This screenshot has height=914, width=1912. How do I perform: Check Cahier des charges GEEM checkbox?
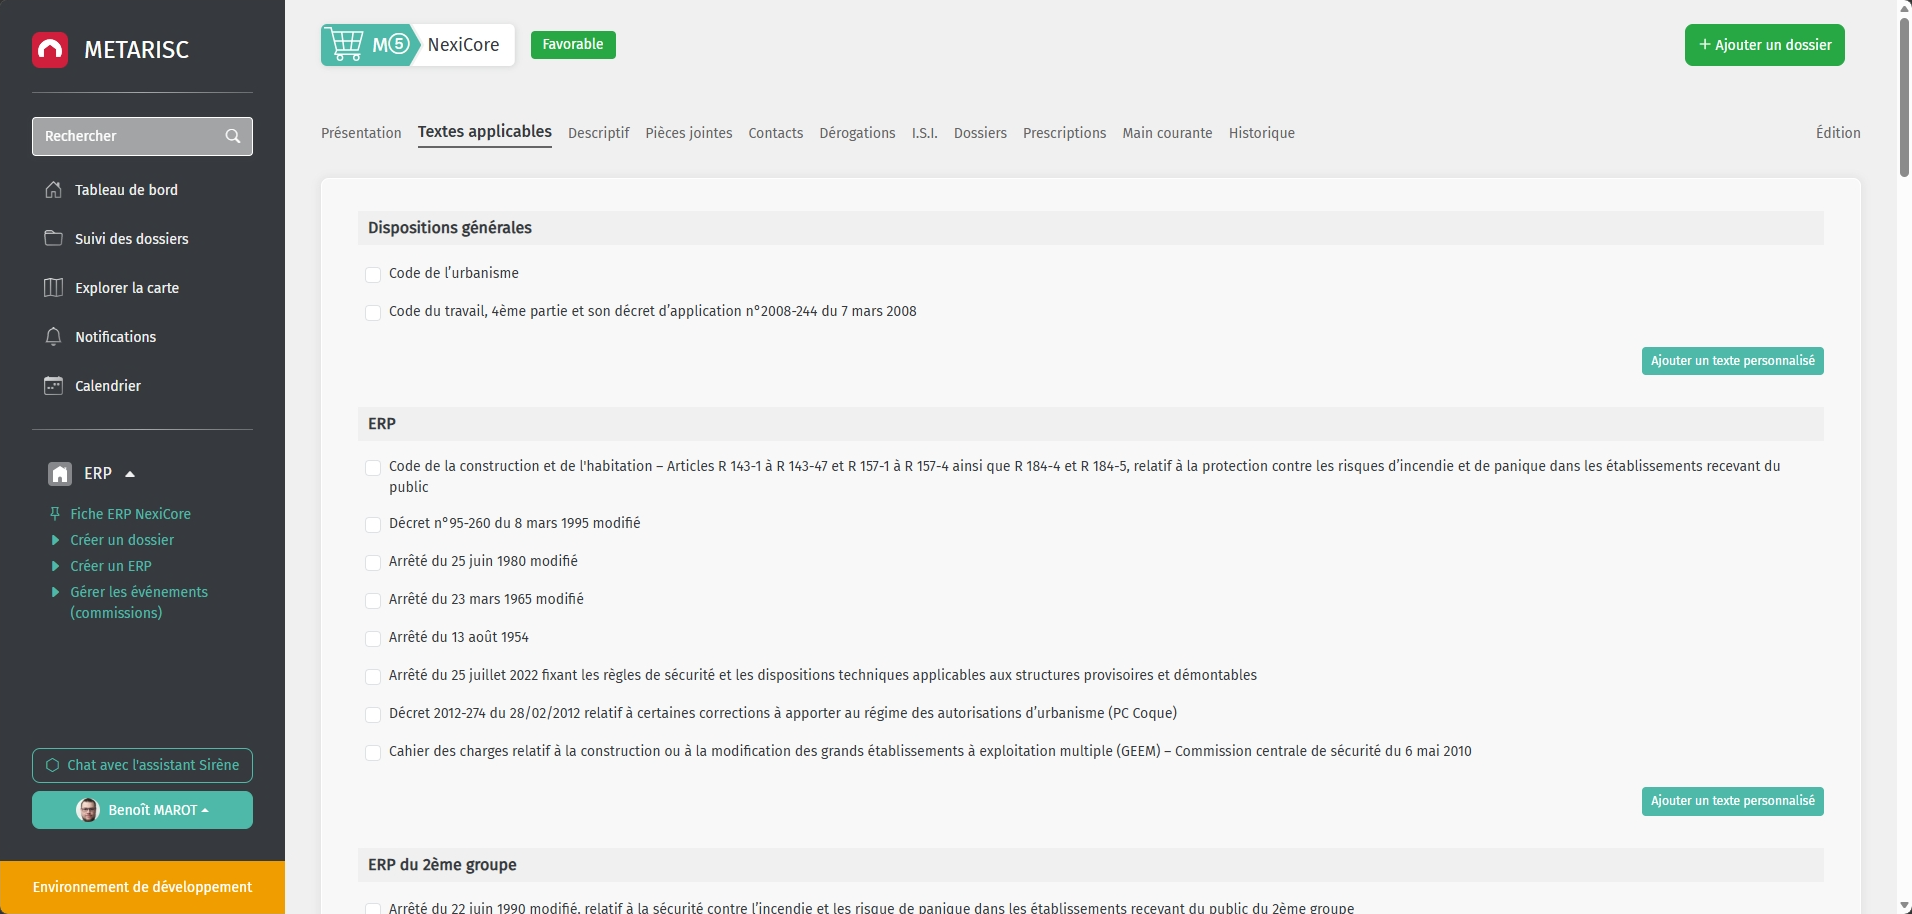point(373,752)
